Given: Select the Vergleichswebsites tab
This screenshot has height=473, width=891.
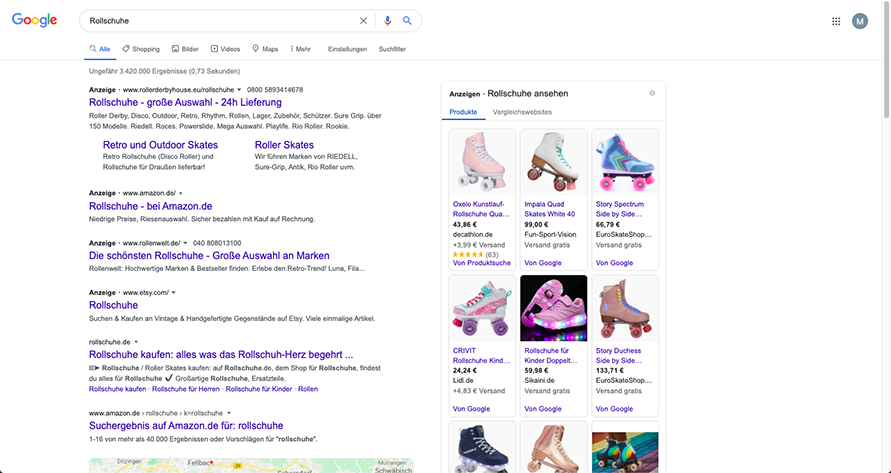Looking at the screenshot, I should (x=522, y=112).
